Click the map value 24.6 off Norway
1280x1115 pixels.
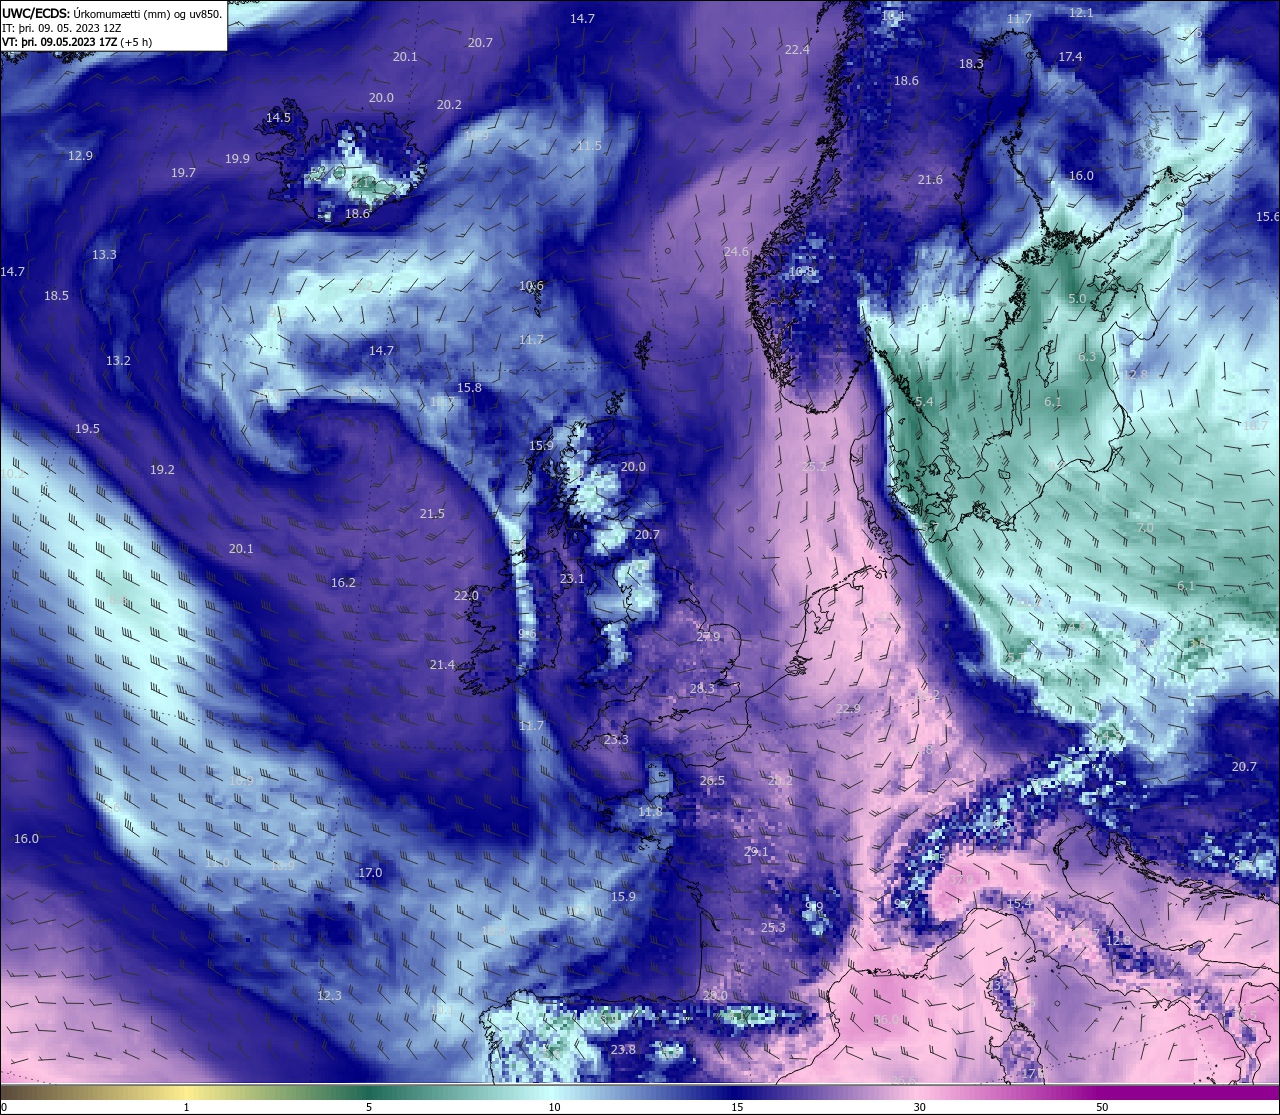[x=736, y=252]
